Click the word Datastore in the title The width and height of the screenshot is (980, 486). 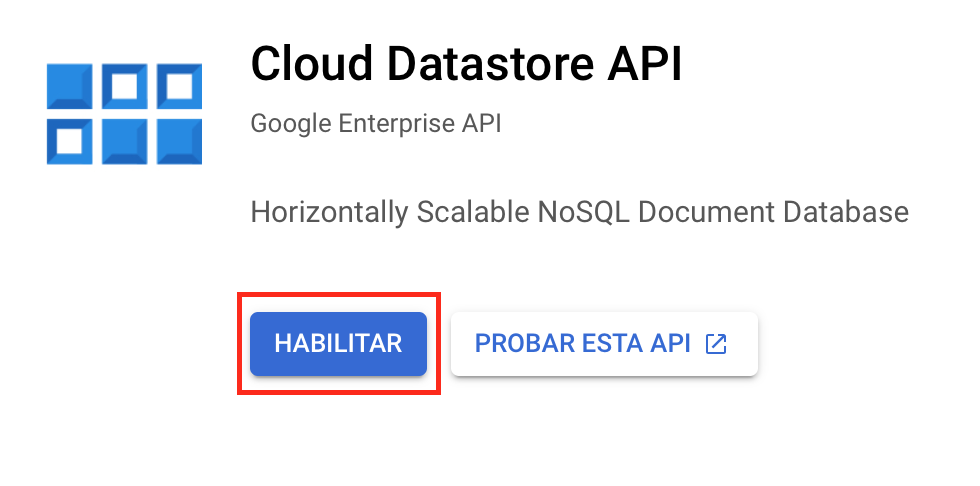coord(489,64)
